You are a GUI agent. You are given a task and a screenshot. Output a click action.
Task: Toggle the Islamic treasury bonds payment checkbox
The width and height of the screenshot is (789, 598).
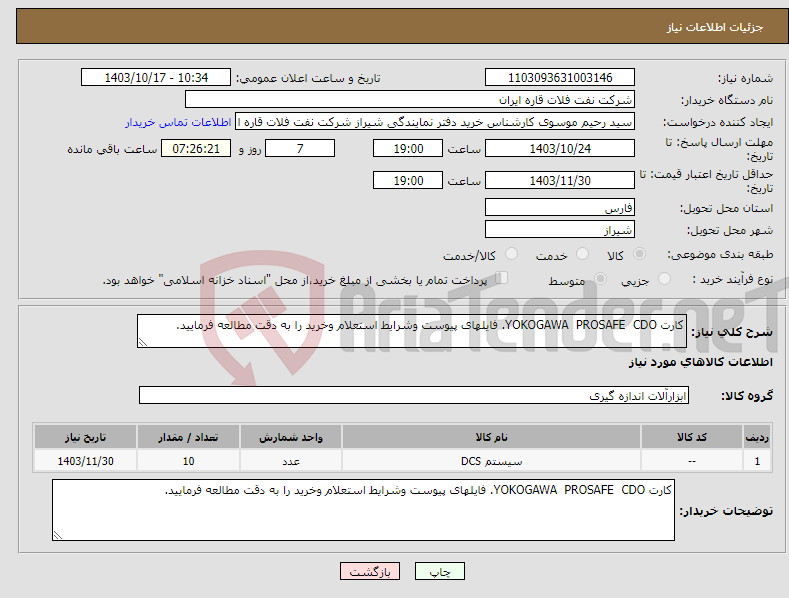[501, 278]
